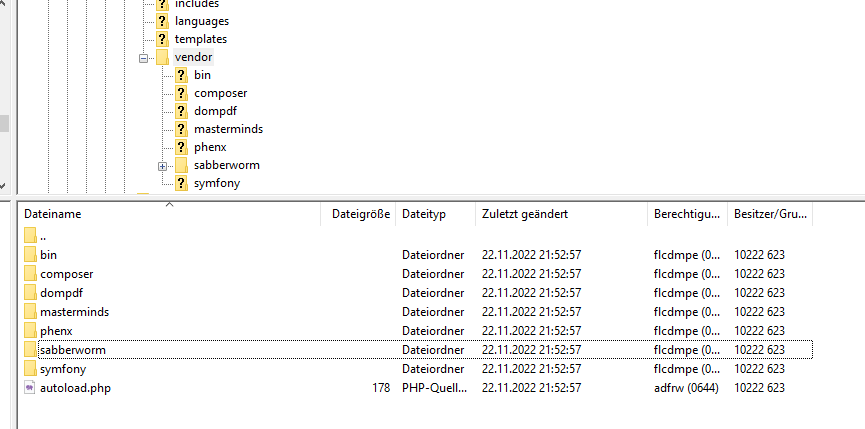The image size is (865, 429).
Task: Select the parent directory entry (..)
Action: [x=42, y=237]
